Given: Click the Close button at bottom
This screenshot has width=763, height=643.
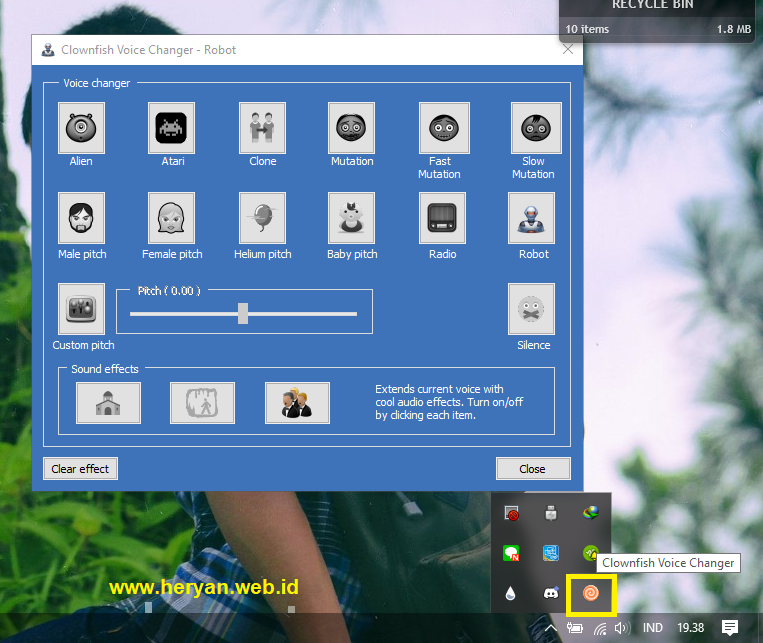Looking at the screenshot, I should click(533, 469).
